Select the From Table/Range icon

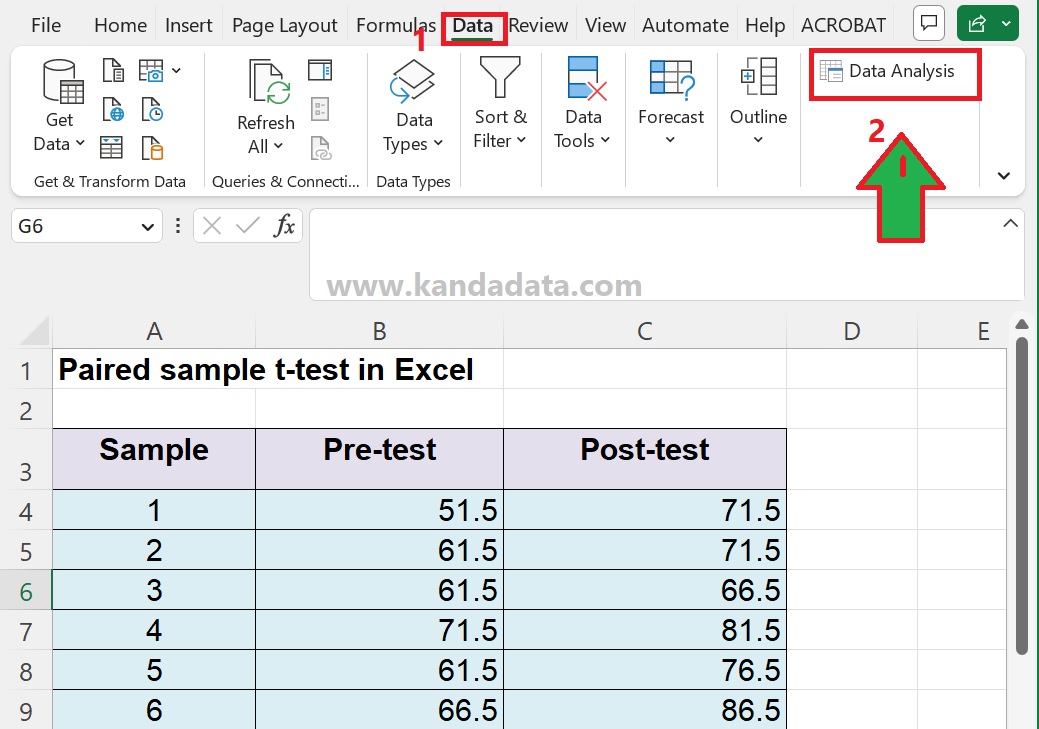pyautogui.click(x=111, y=148)
